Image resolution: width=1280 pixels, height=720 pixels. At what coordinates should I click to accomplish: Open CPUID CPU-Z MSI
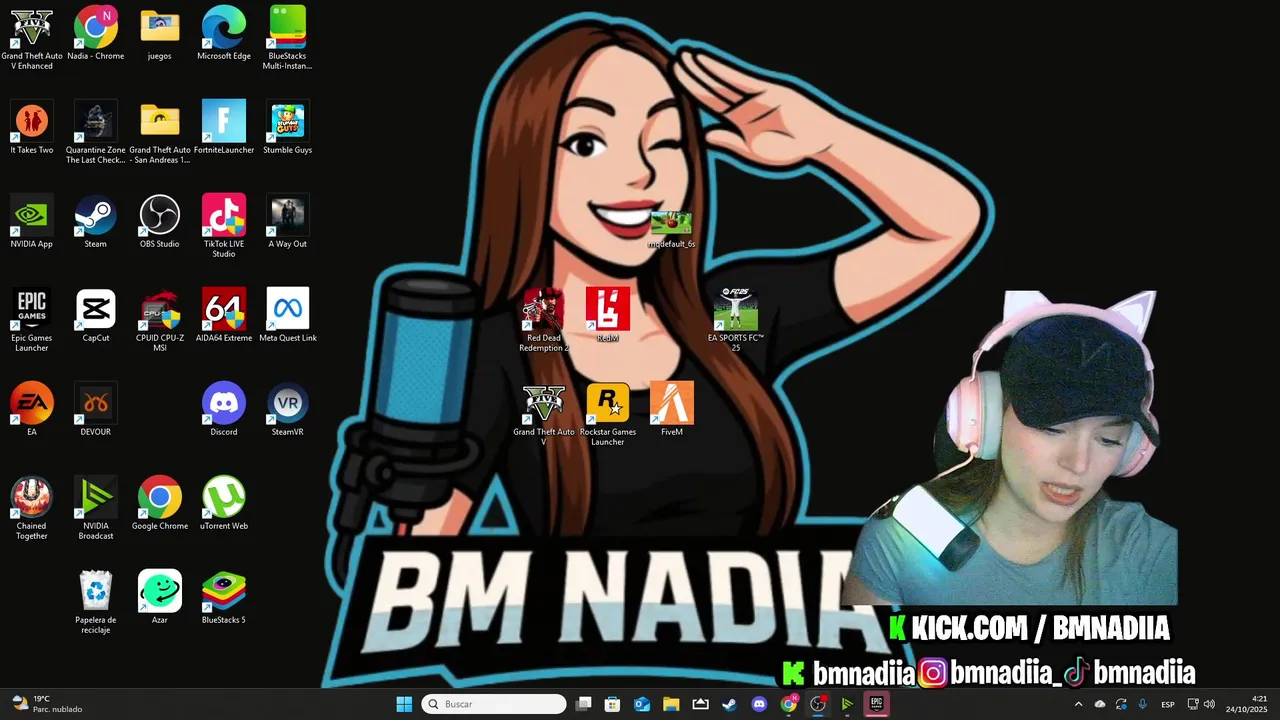click(x=160, y=320)
